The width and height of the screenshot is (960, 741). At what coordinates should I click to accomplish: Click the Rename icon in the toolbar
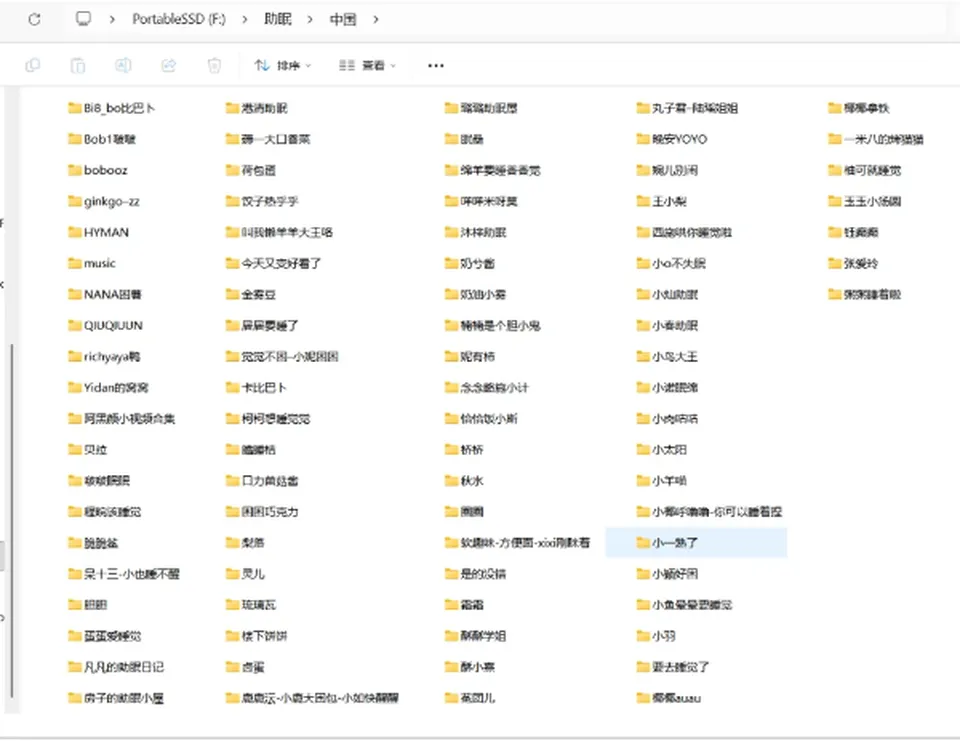pyautogui.click(x=123, y=65)
